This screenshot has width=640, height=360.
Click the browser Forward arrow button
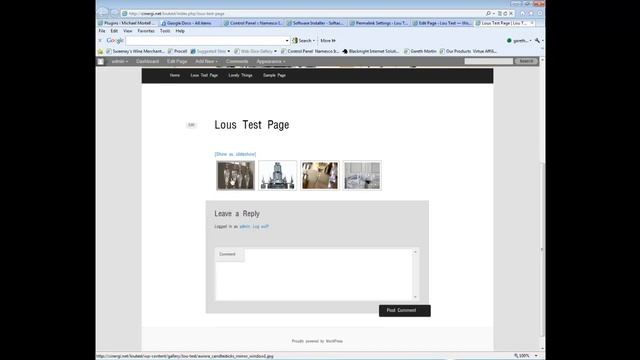coord(115,13)
